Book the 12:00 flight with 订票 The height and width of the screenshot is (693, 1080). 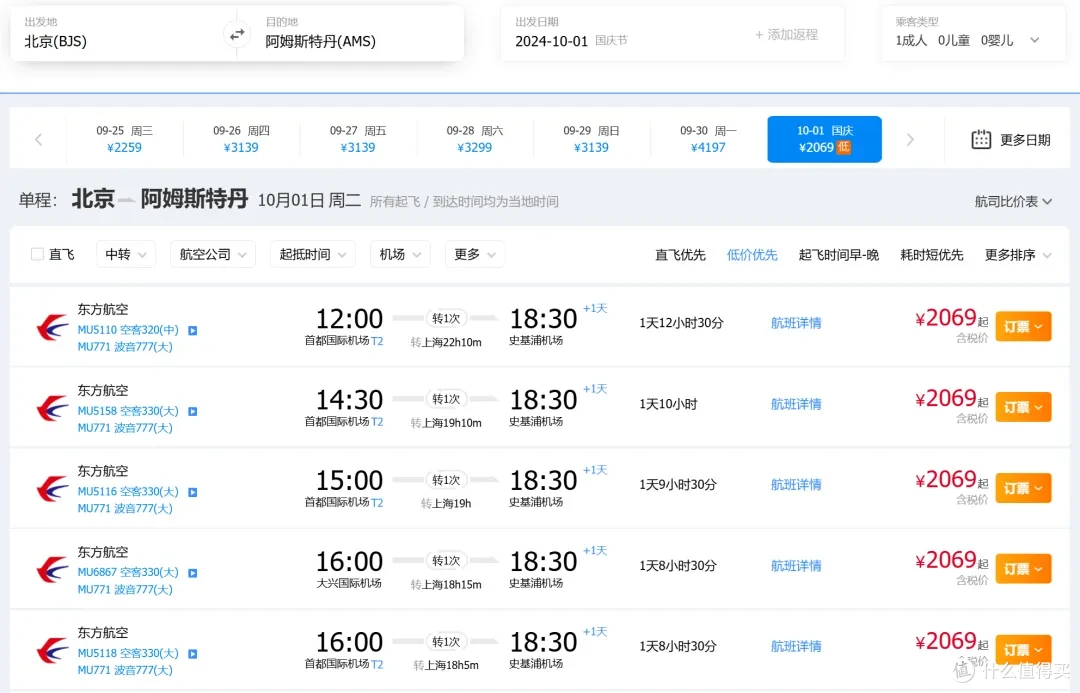1023,327
